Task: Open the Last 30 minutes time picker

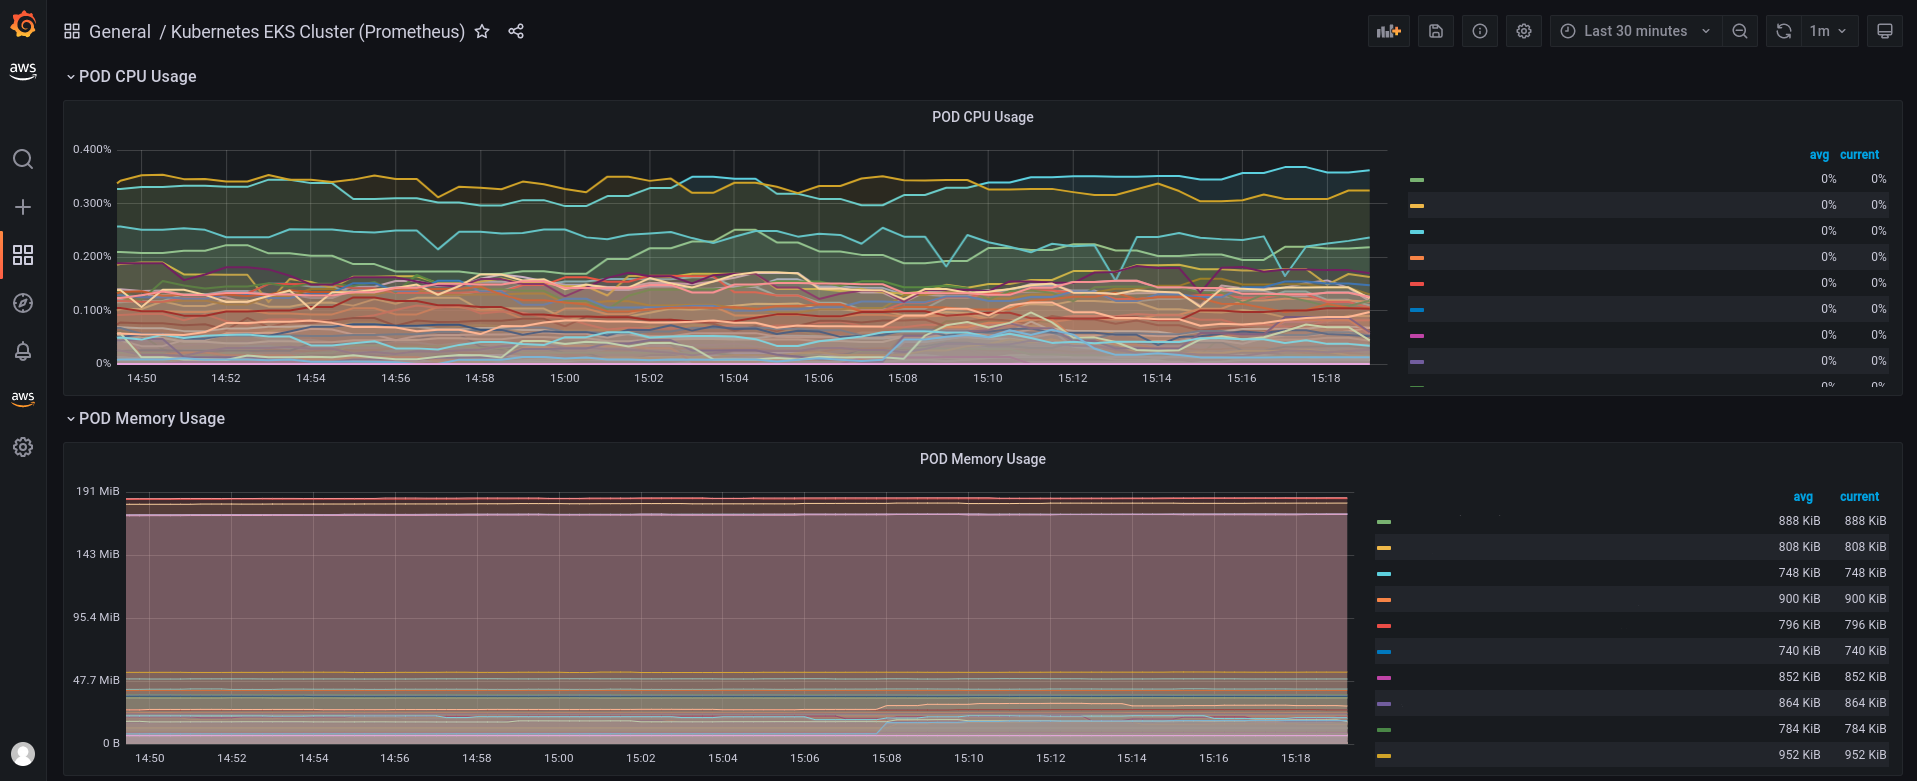Action: pos(1636,31)
